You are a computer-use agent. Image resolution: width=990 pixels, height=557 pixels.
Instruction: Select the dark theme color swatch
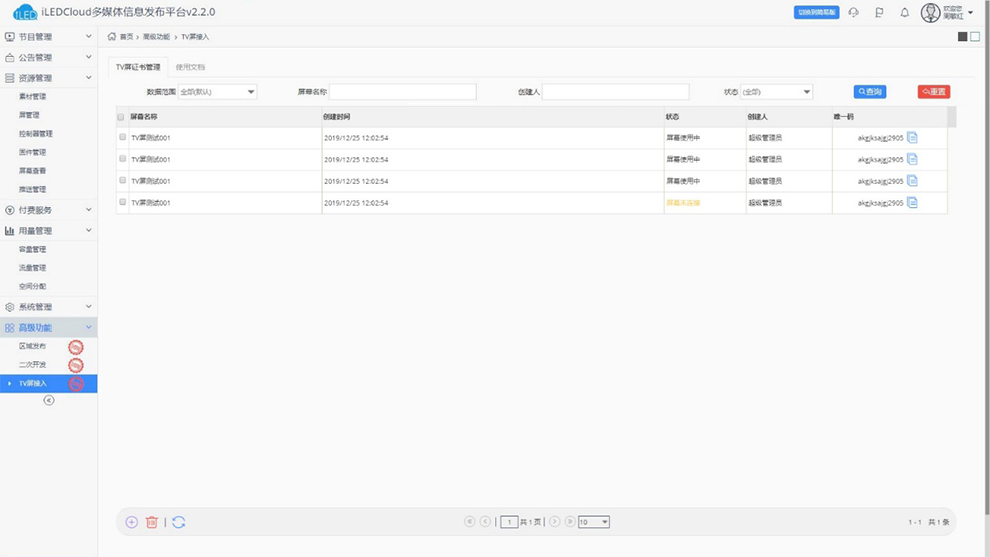click(x=962, y=37)
